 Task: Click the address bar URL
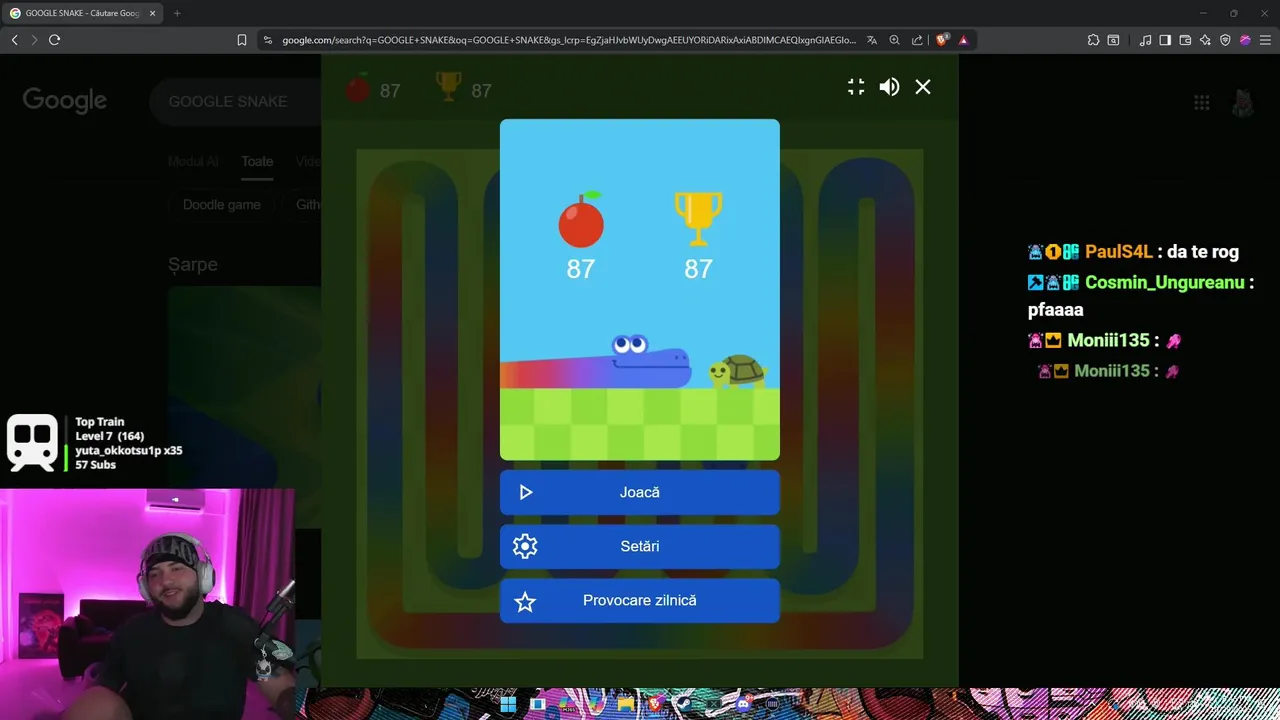569,40
